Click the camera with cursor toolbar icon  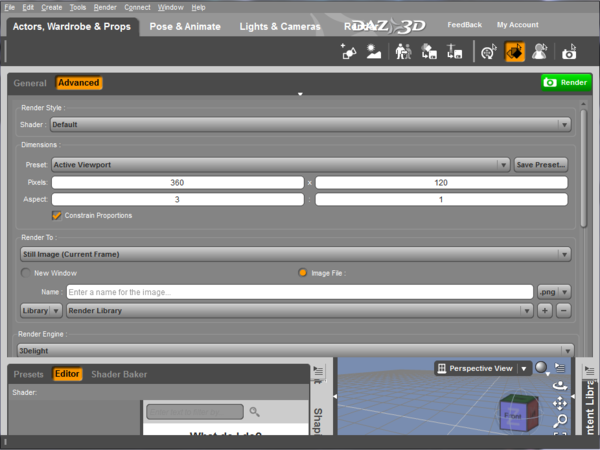point(569,52)
